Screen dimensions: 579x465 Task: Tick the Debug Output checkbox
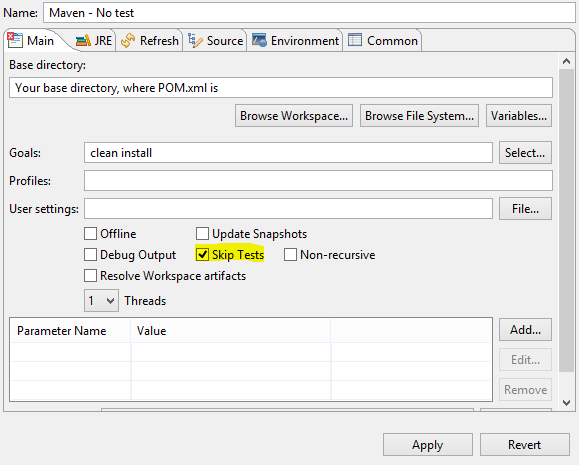point(90,254)
